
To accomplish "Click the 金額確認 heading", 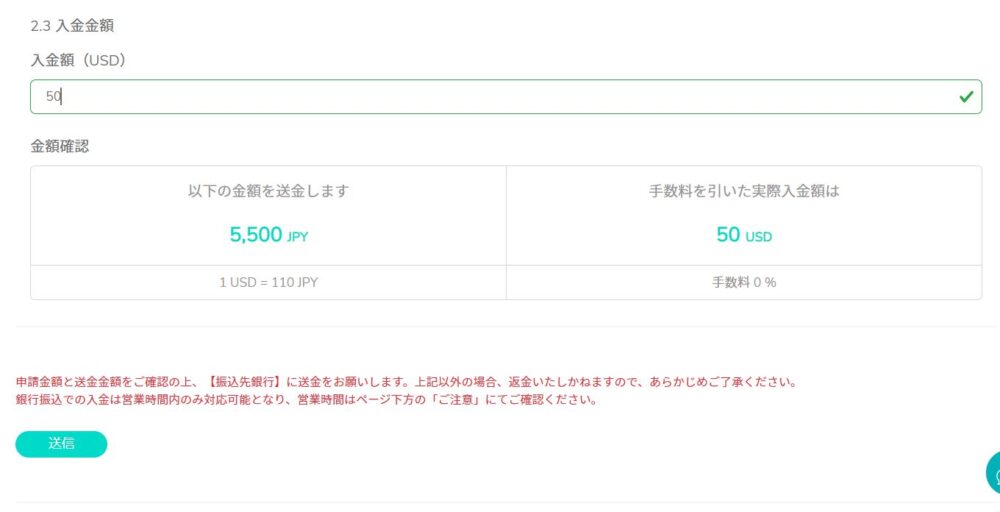I will 60,146.
